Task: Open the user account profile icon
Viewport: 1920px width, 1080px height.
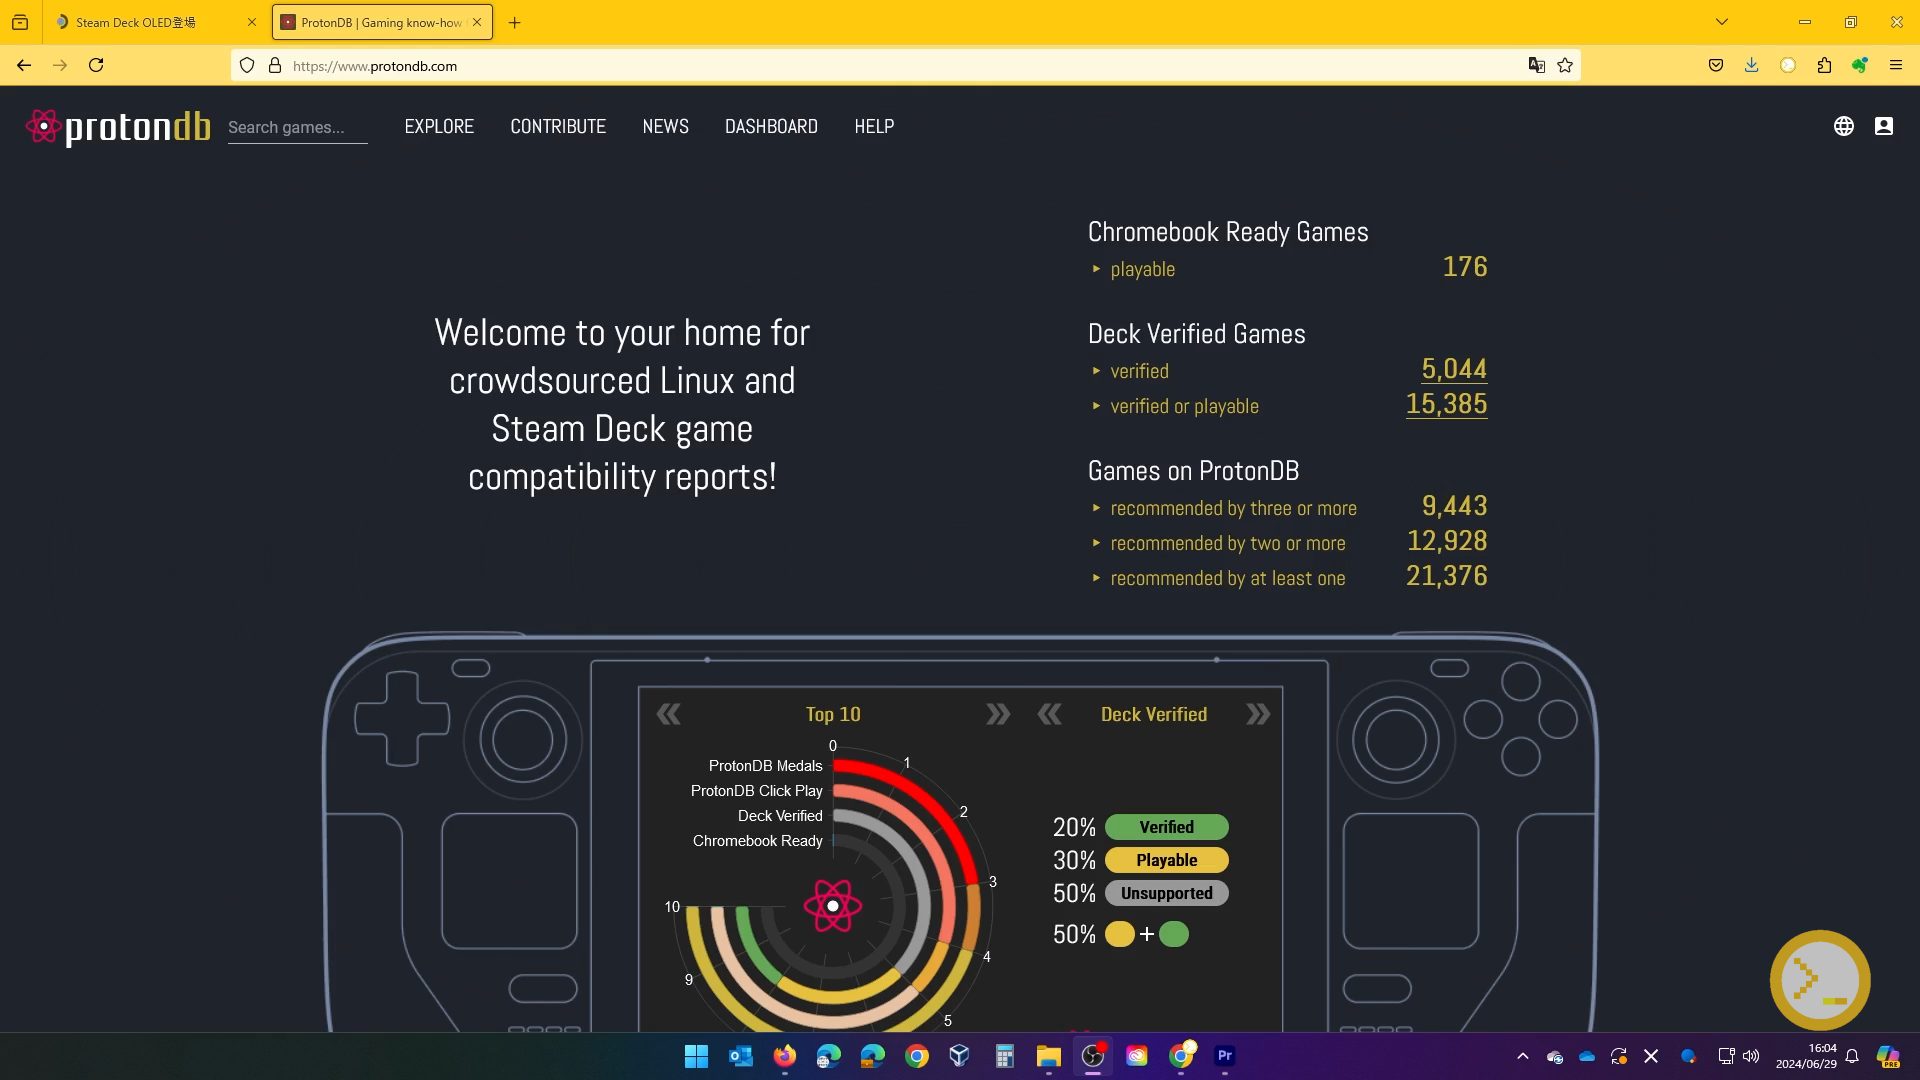Action: (1883, 126)
